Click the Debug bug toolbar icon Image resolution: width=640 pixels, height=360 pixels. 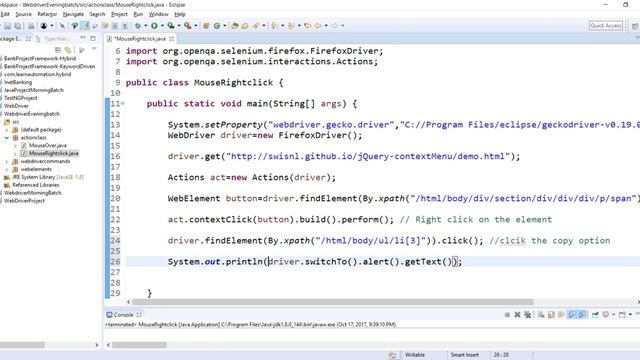[138, 26]
